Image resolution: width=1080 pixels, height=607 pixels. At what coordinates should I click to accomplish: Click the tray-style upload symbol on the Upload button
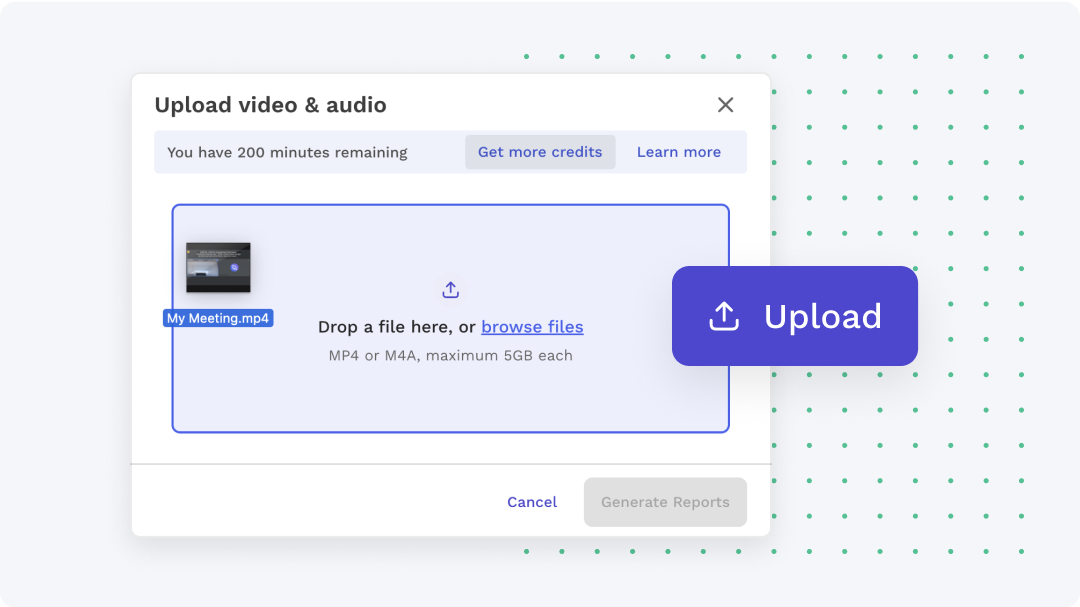coord(722,315)
